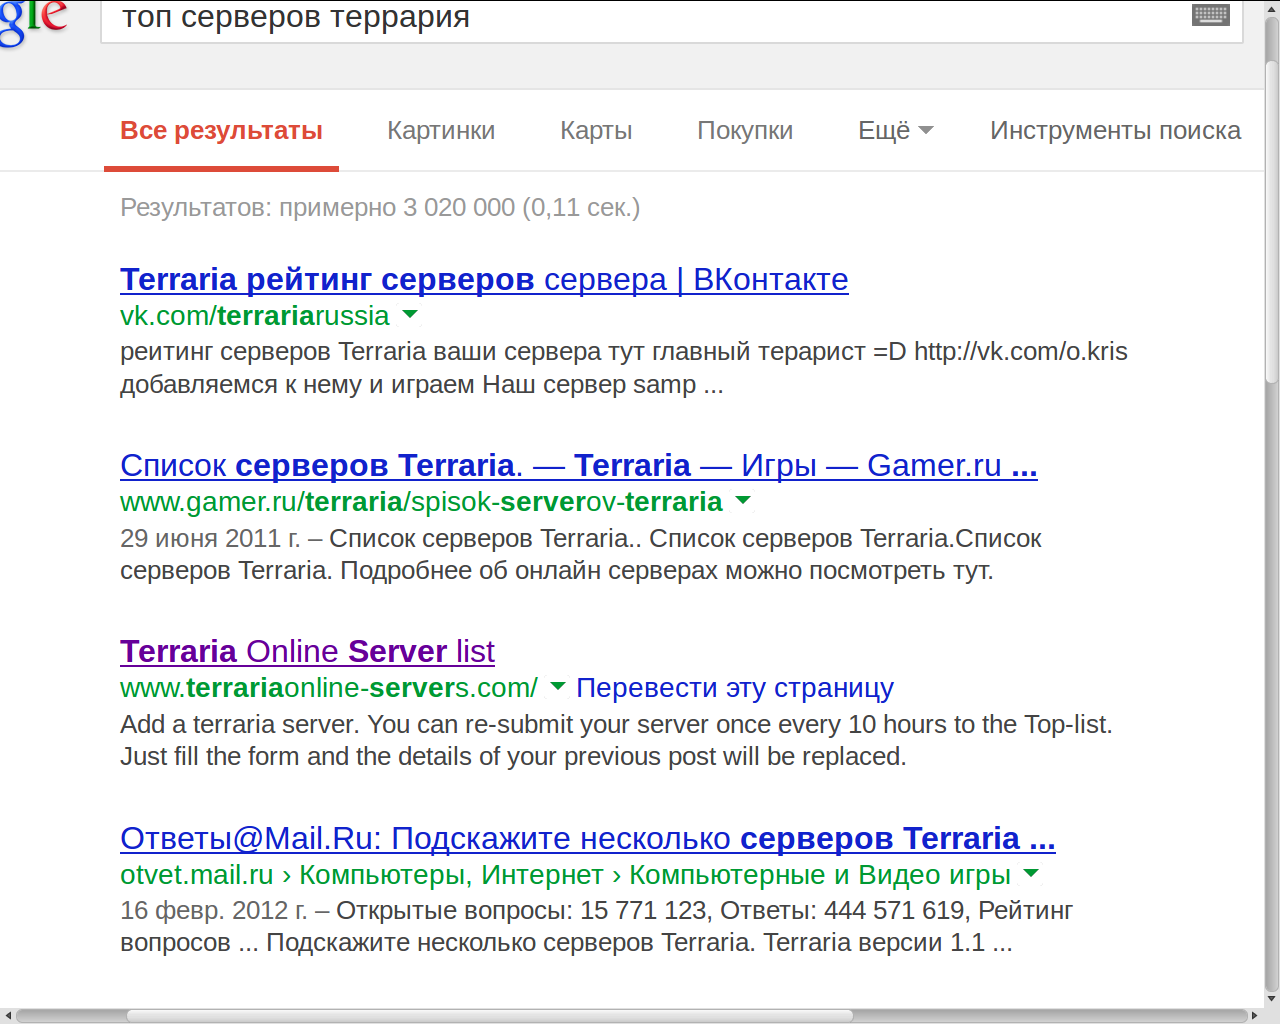The height and width of the screenshot is (1024, 1280).
Task: Click Перевести эту страницу link
Action: coord(735,688)
